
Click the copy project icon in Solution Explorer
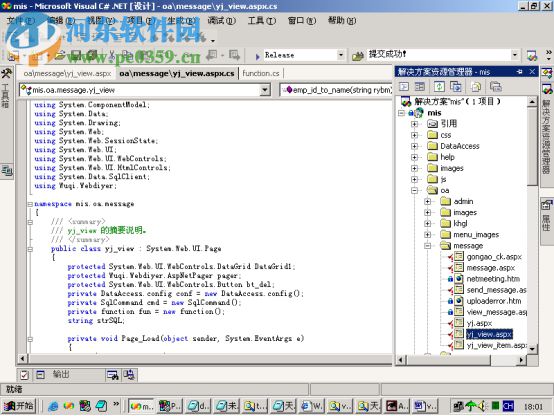[x=455, y=87]
